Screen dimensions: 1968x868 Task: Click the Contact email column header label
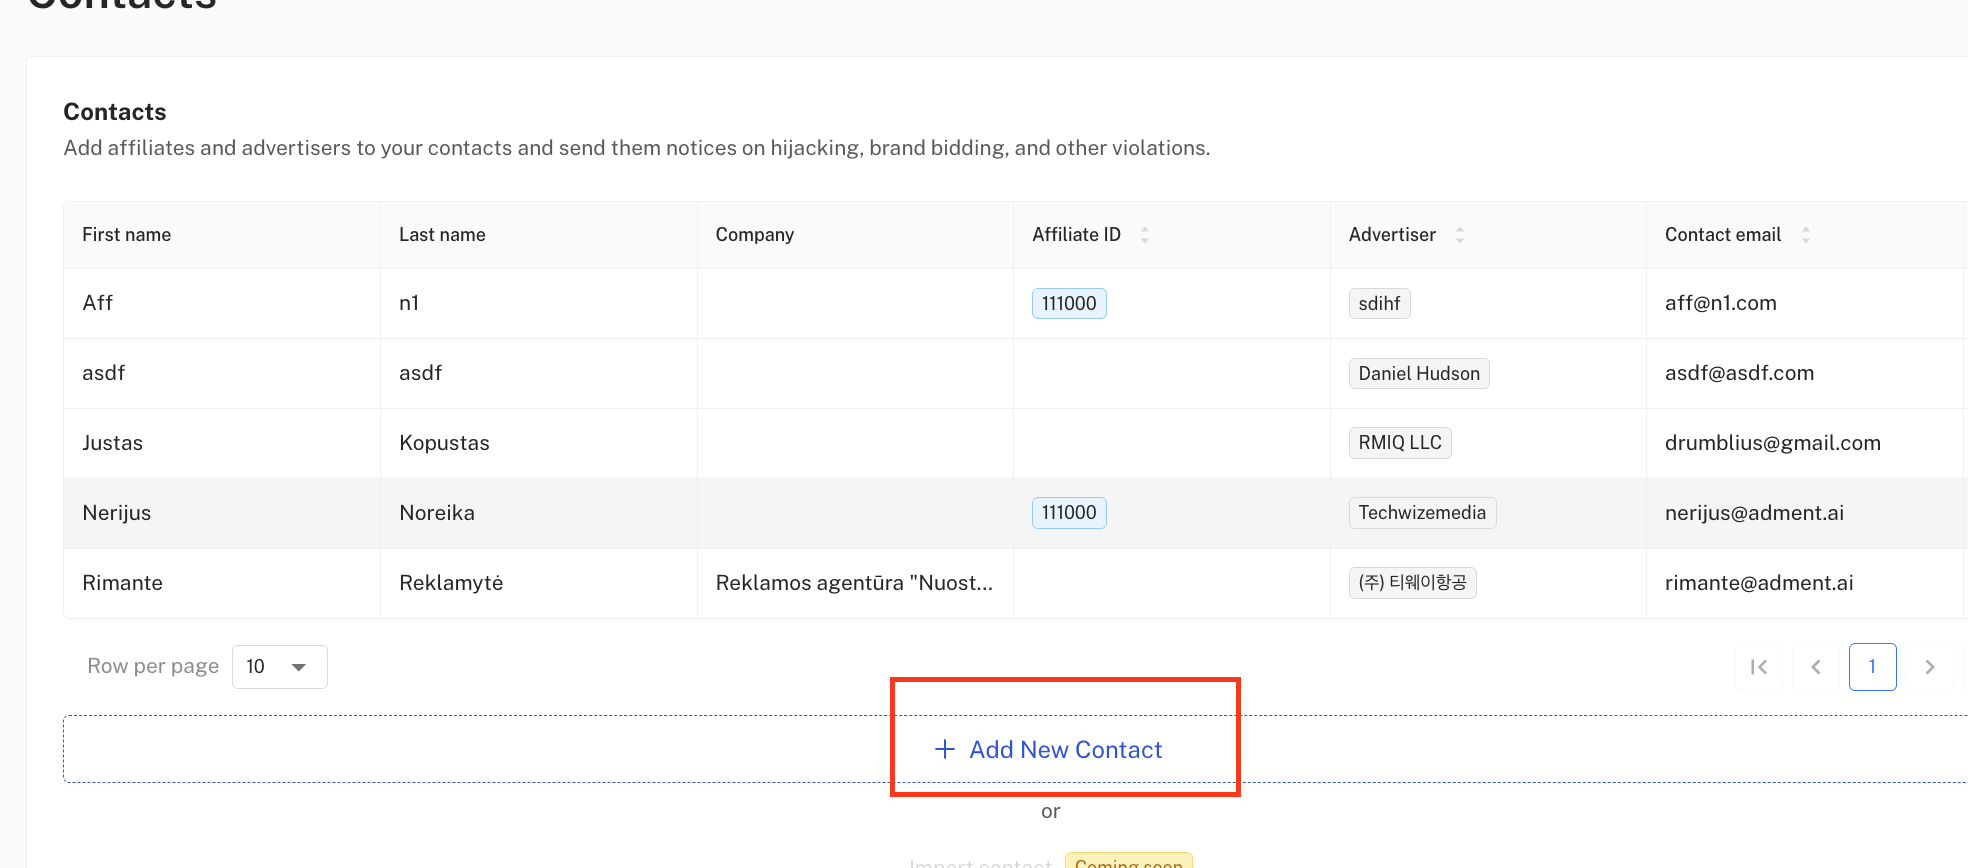tap(1723, 235)
